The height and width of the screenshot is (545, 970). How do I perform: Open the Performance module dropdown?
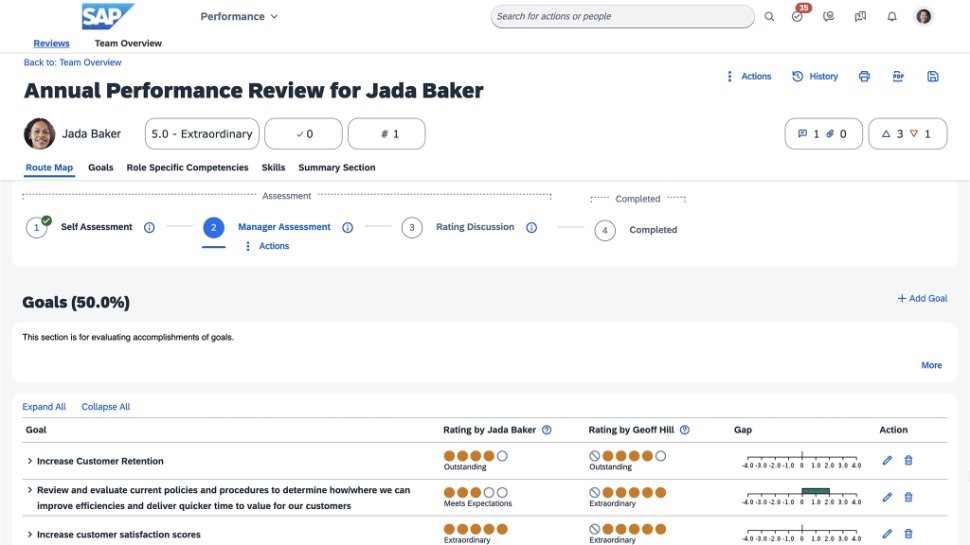tap(239, 17)
